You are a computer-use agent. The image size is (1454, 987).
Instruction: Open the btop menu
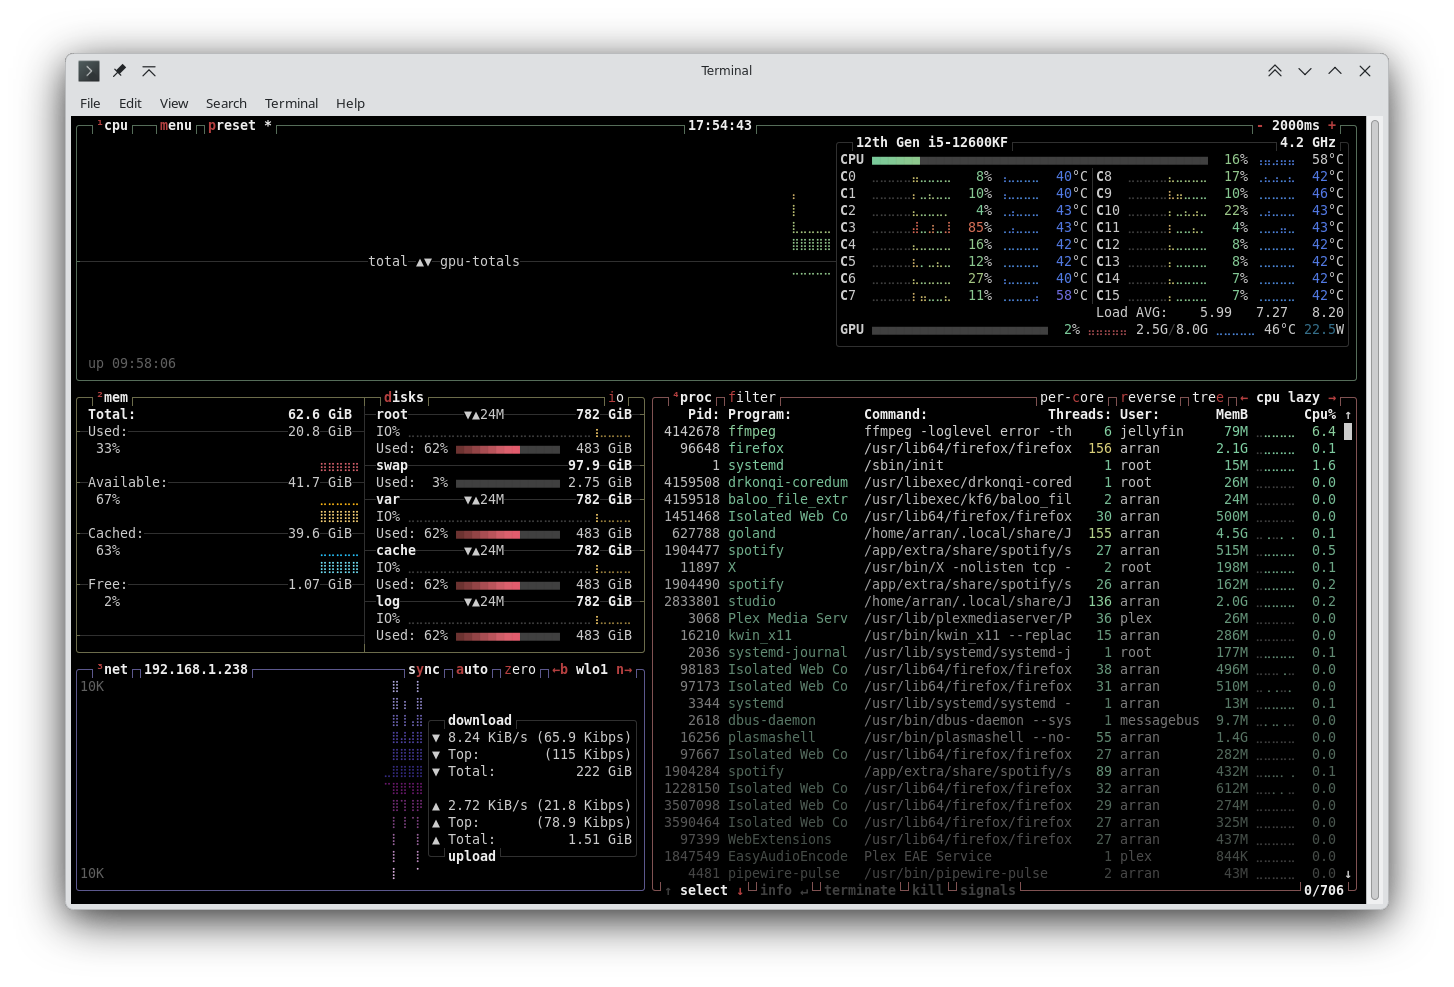(176, 126)
